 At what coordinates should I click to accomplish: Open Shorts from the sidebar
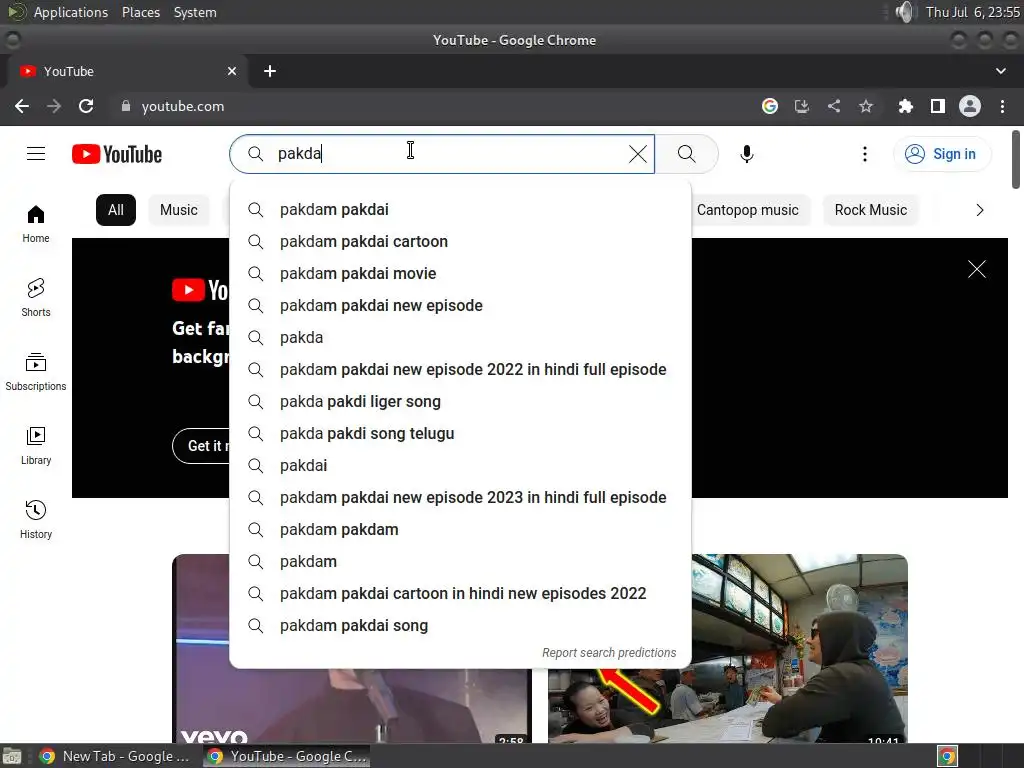pos(36,298)
